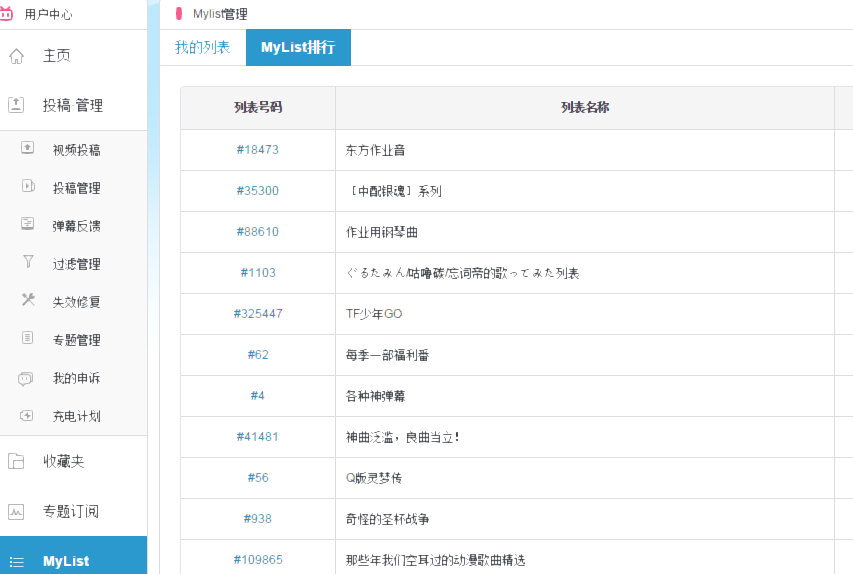Open the 投稿管理 submenu item
Screen dimensions: 853x574
(x=76, y=188)
